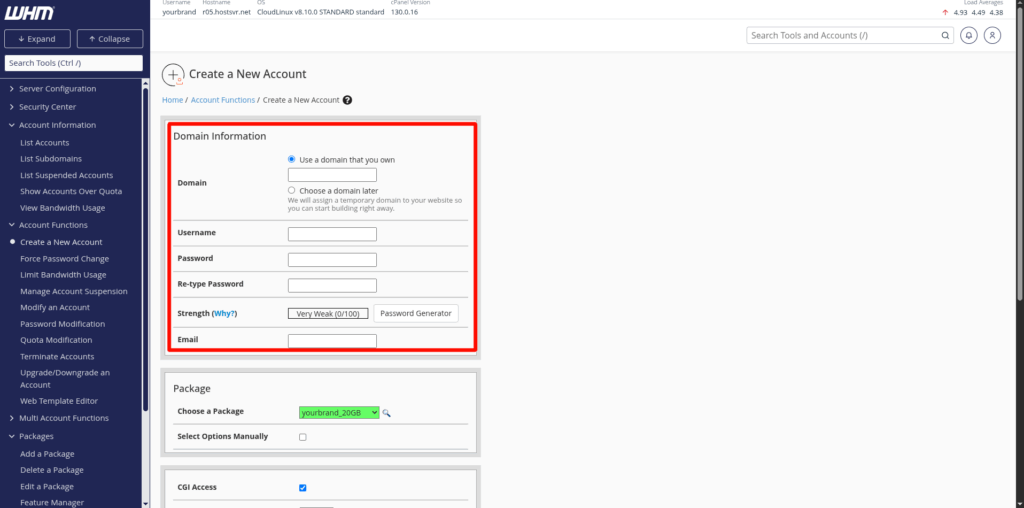Collapse the Account Information section
The width and height of the screenshot is (1024, 508).
coord(57,125)
